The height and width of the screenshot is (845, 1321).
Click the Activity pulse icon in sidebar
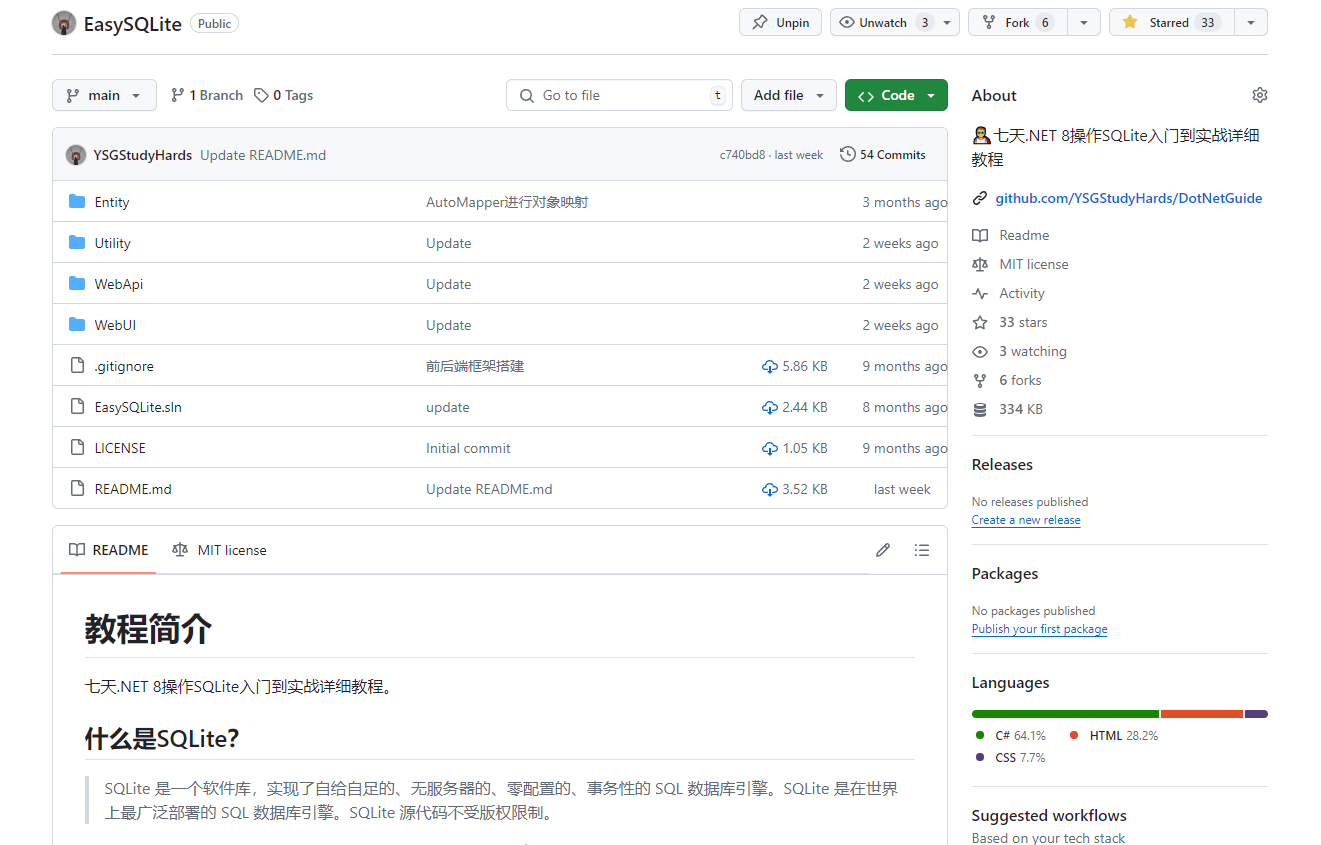980,293
